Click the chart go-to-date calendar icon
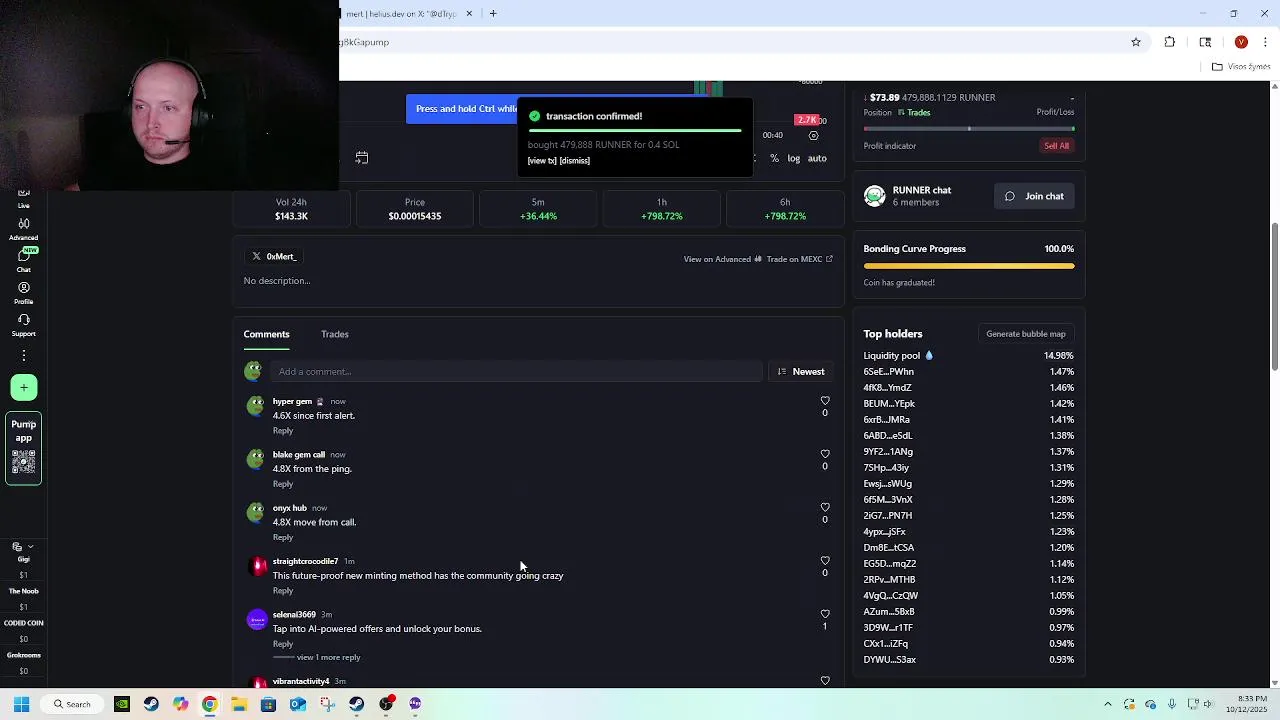 [362, 158]
